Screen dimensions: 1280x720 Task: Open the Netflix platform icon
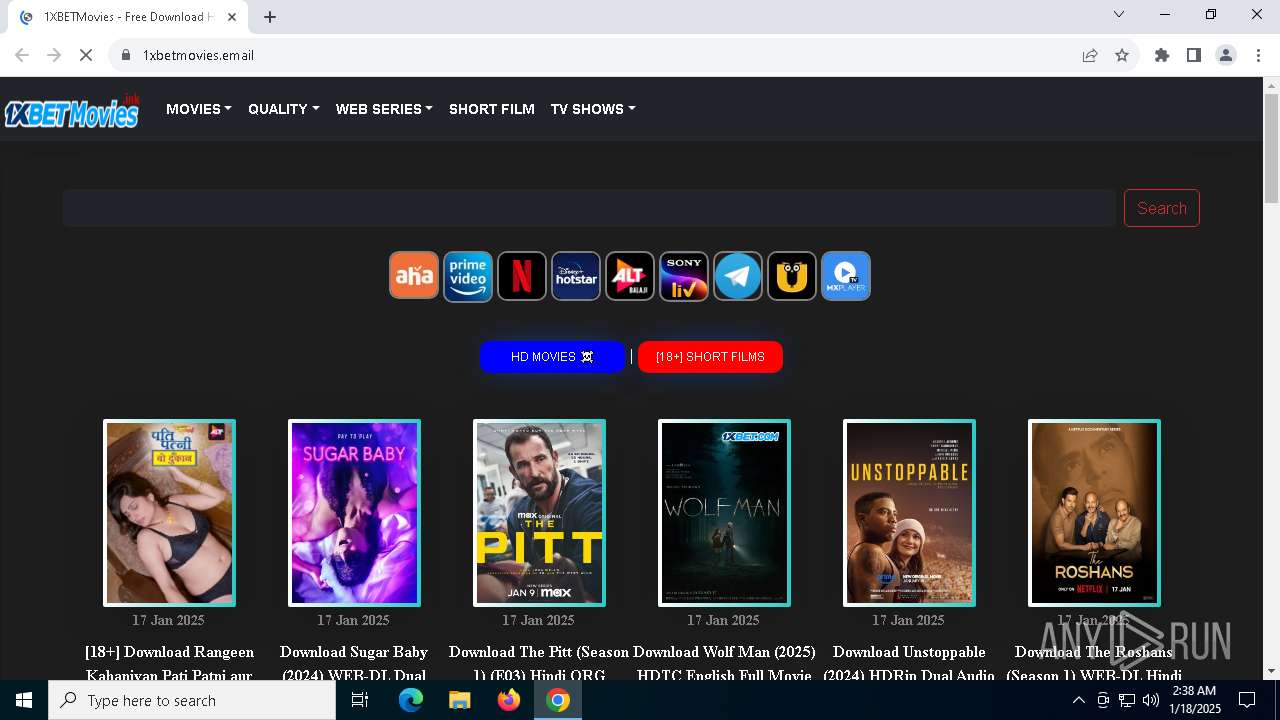522,276
